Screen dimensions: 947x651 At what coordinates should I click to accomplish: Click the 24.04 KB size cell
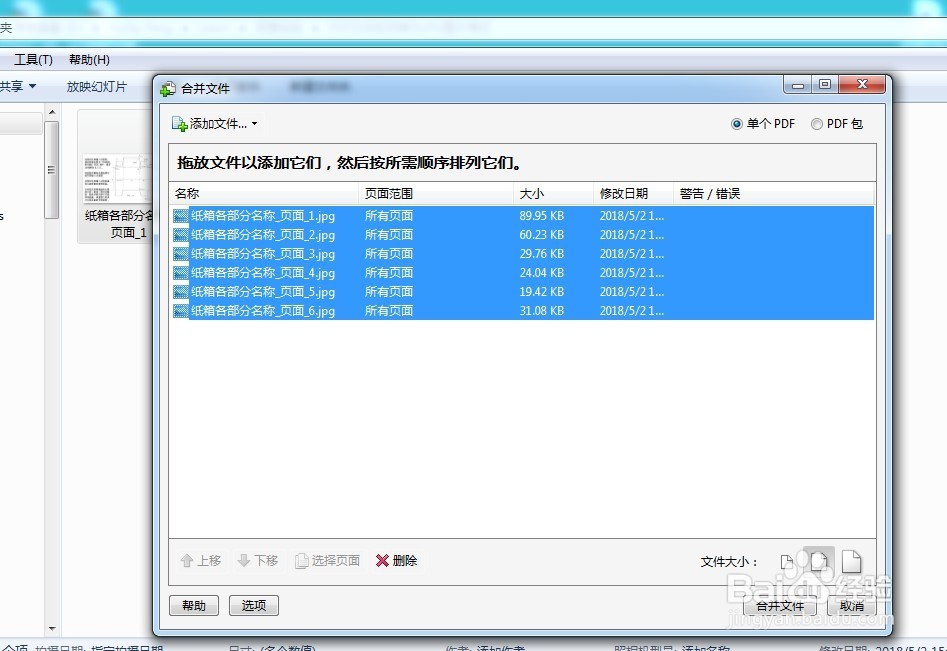click(542, 273)
